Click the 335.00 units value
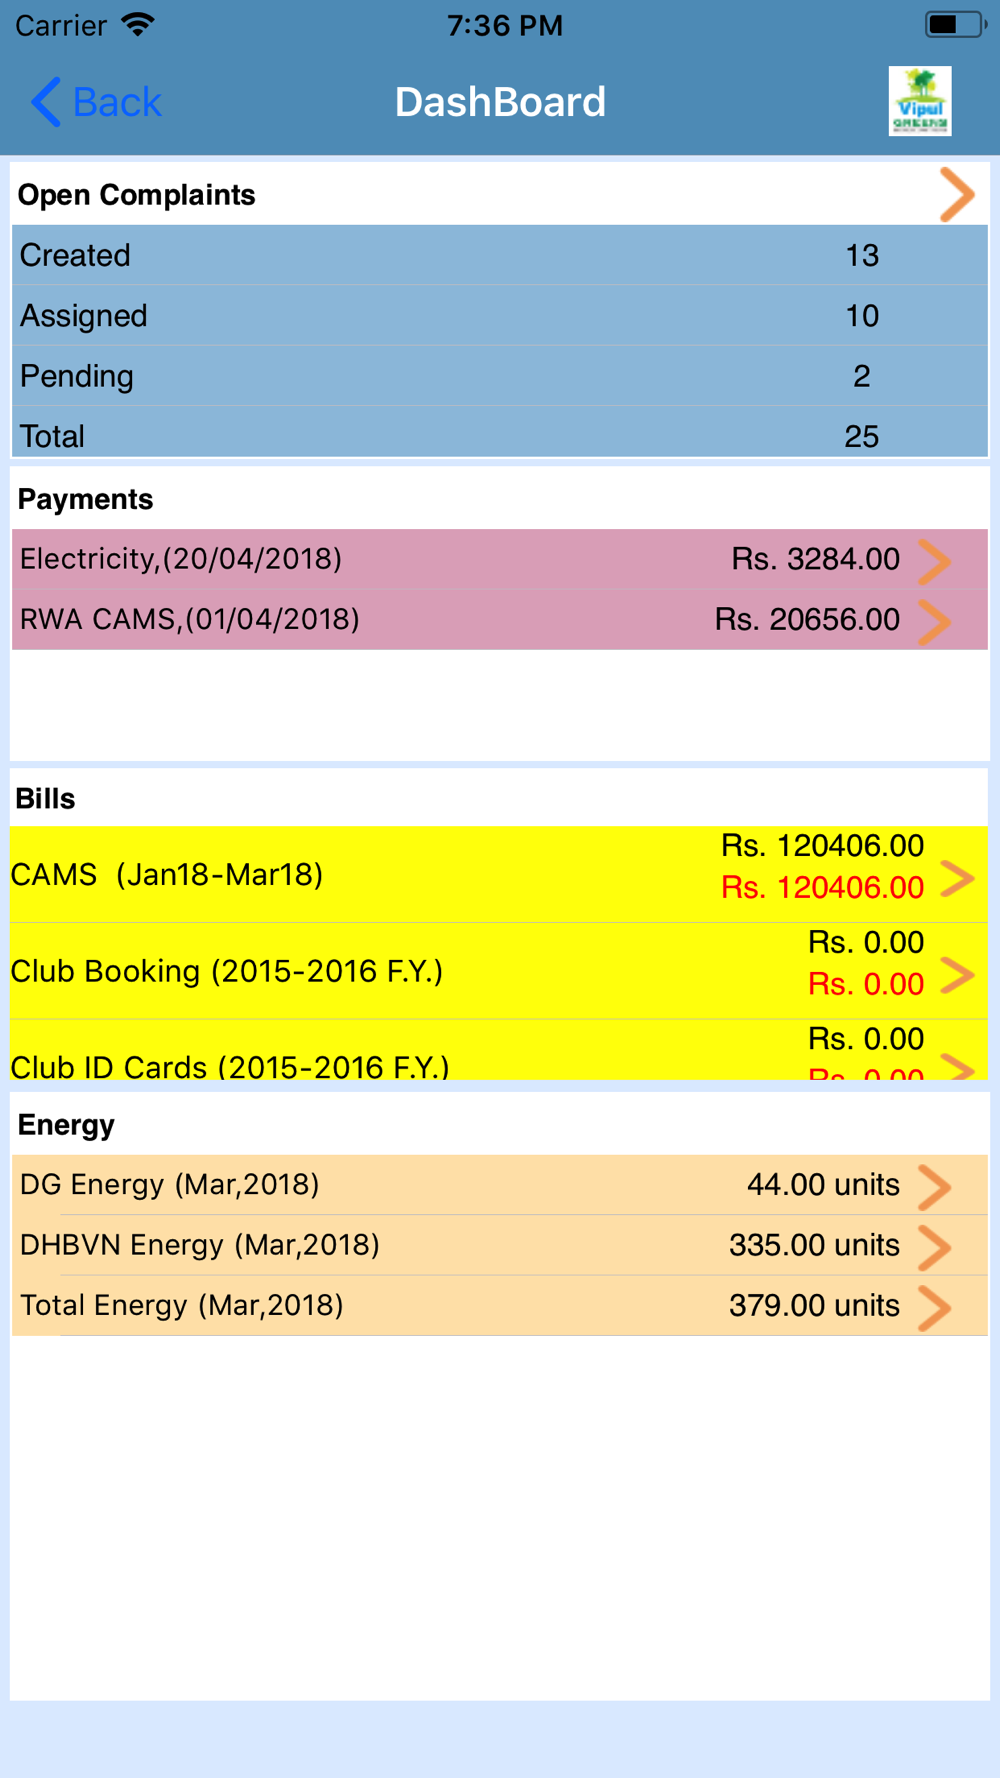This screenshot has height=1778, width=1000. [815, 1245]
